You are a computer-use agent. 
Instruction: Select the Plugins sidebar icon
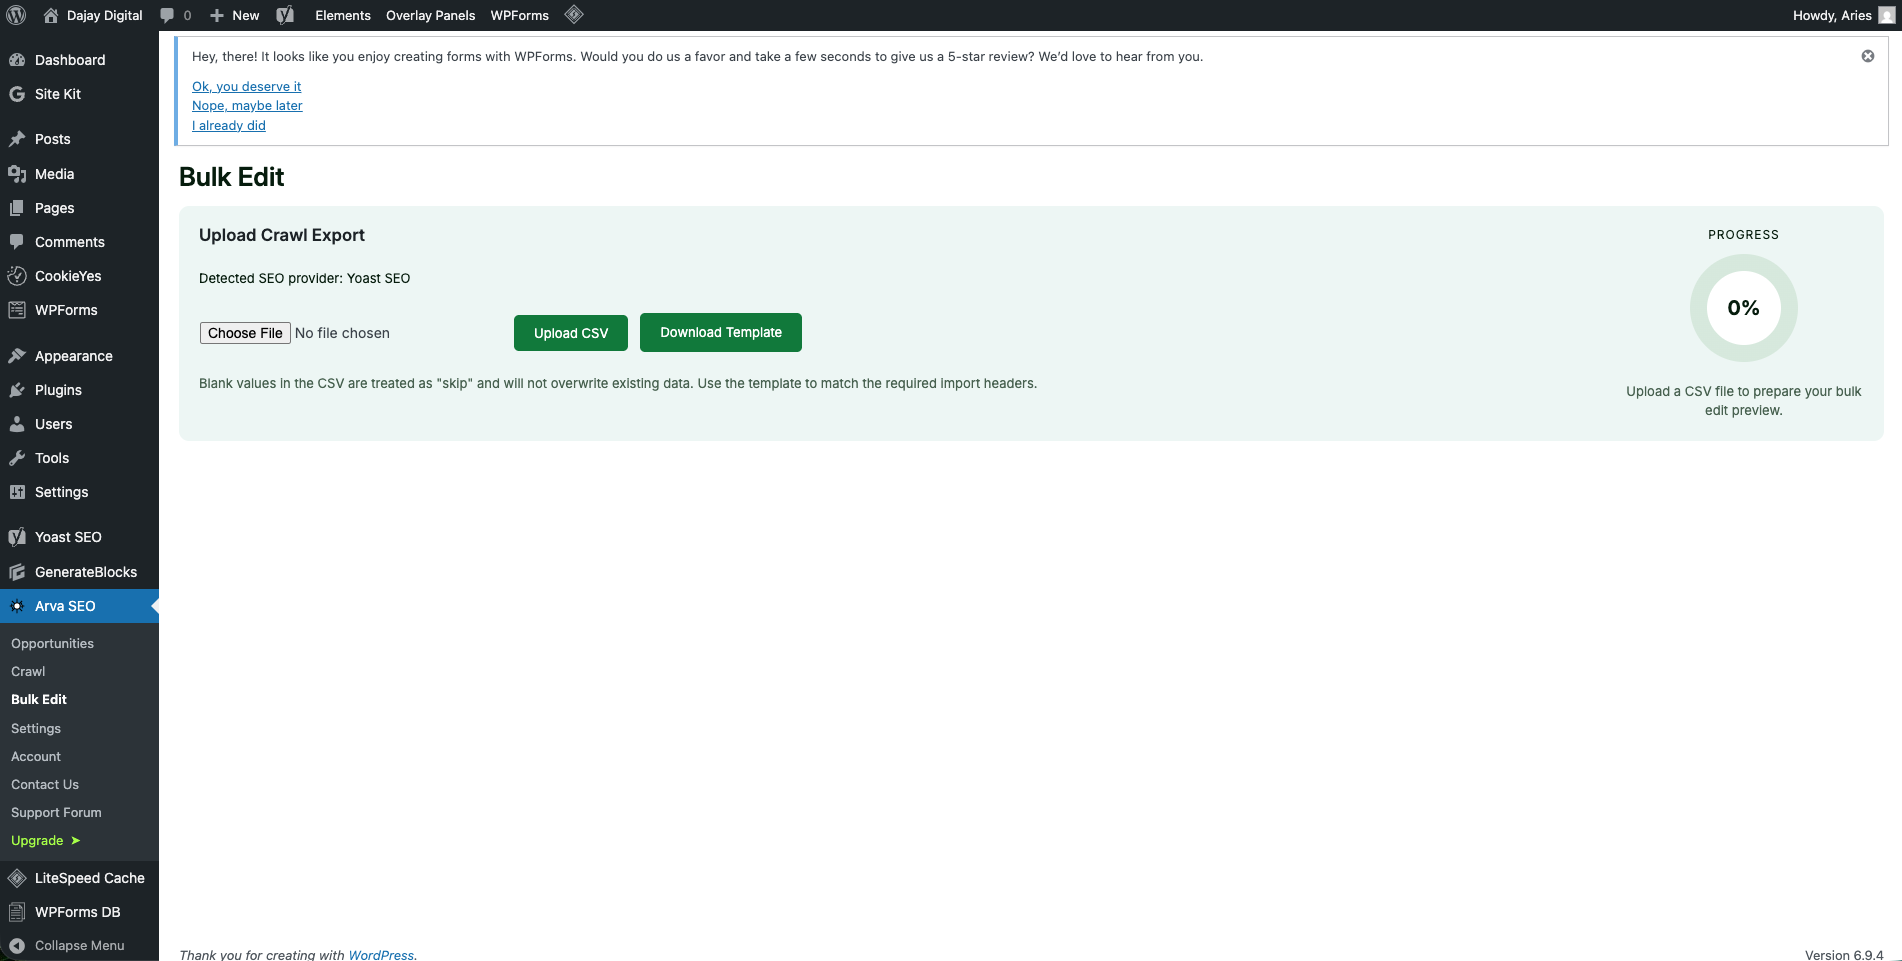point(17,390)
